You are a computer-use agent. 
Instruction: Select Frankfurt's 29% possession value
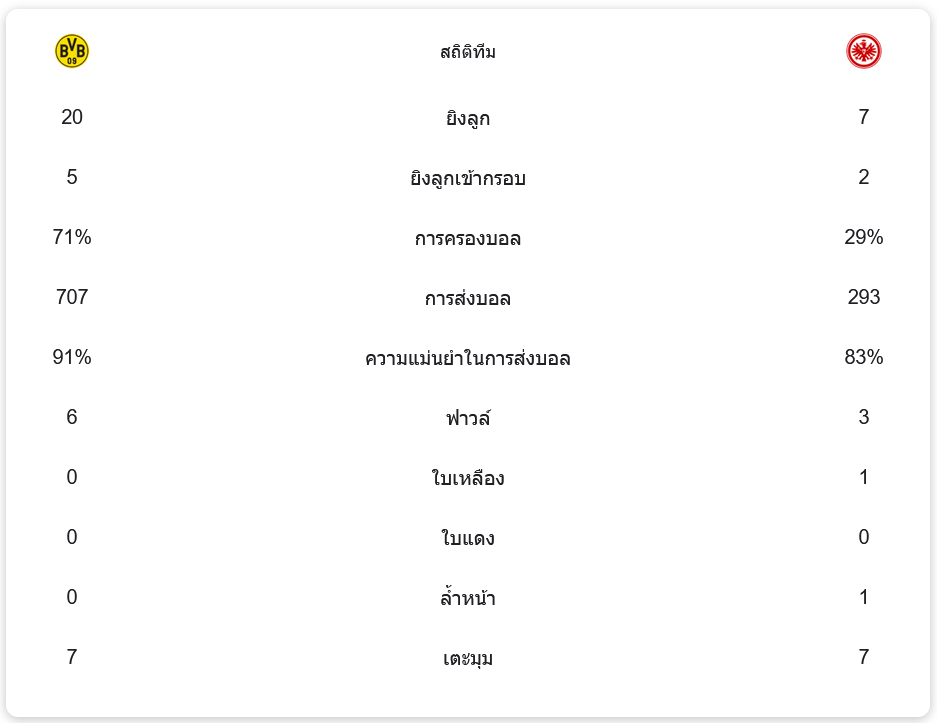863,237
